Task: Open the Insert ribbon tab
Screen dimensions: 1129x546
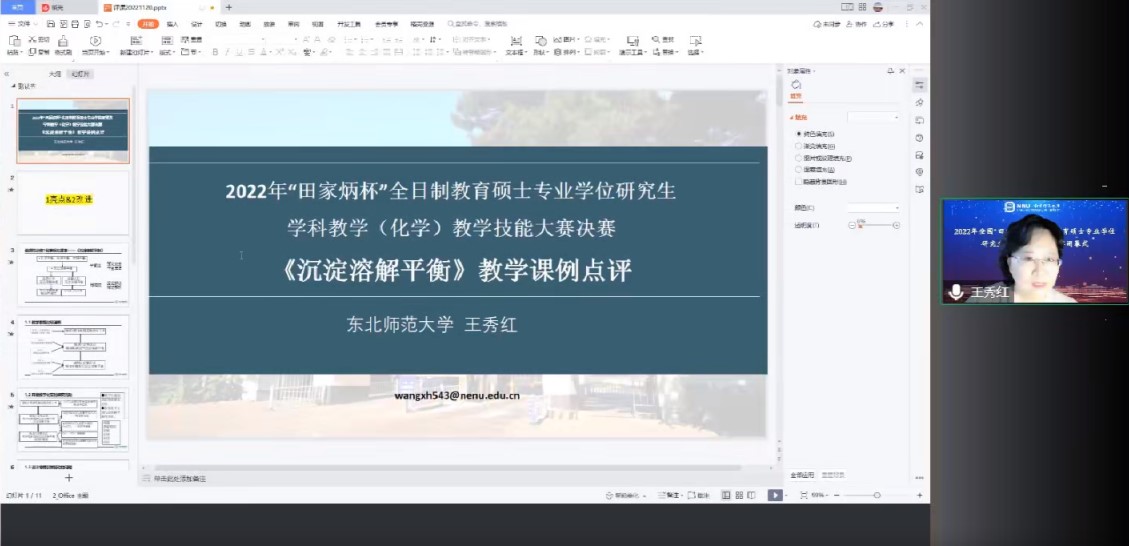Action: click(172, 23)
